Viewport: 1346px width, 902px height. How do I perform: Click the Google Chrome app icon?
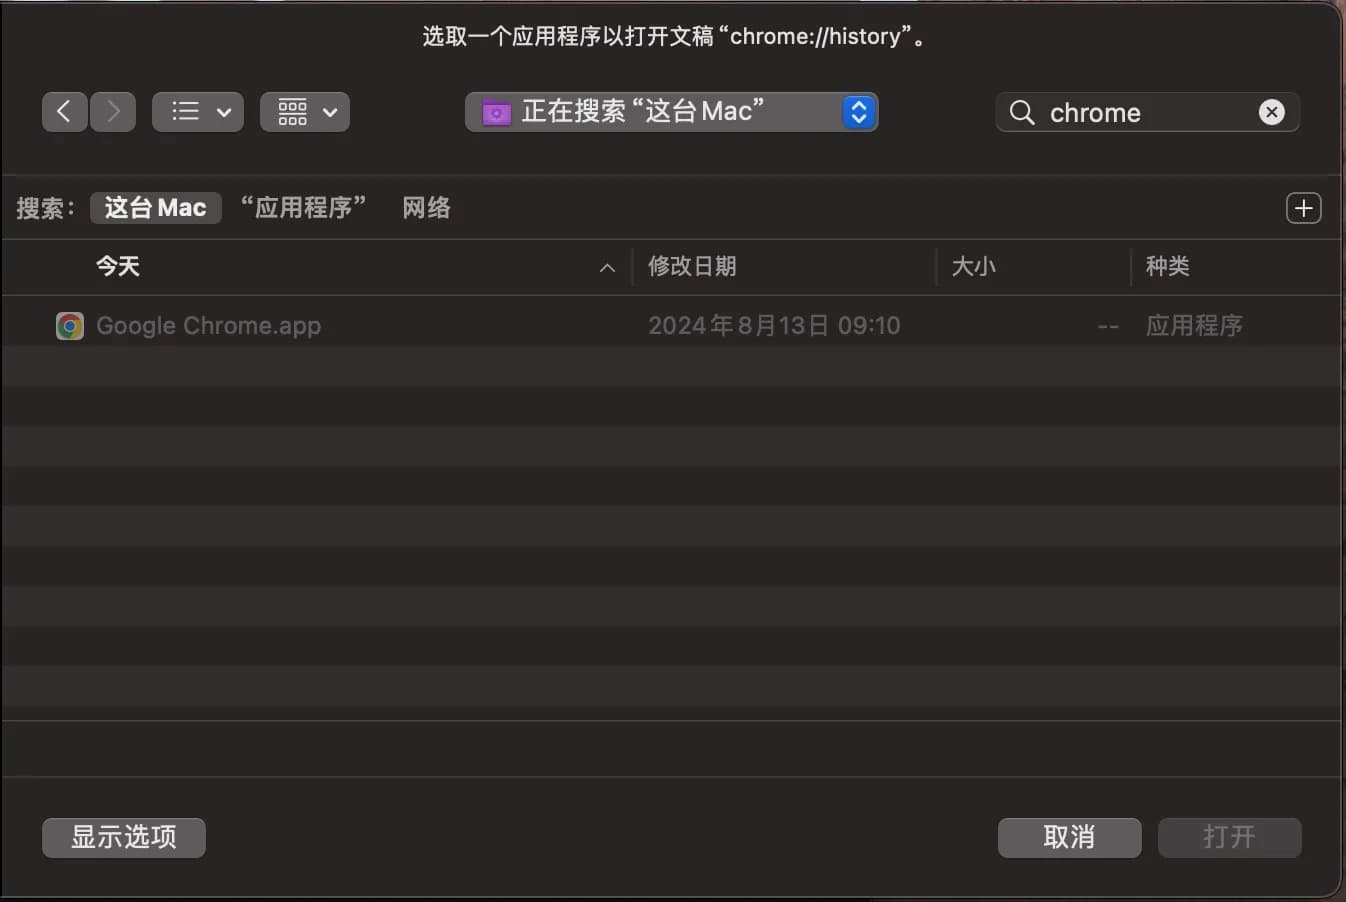coord(70,326)
